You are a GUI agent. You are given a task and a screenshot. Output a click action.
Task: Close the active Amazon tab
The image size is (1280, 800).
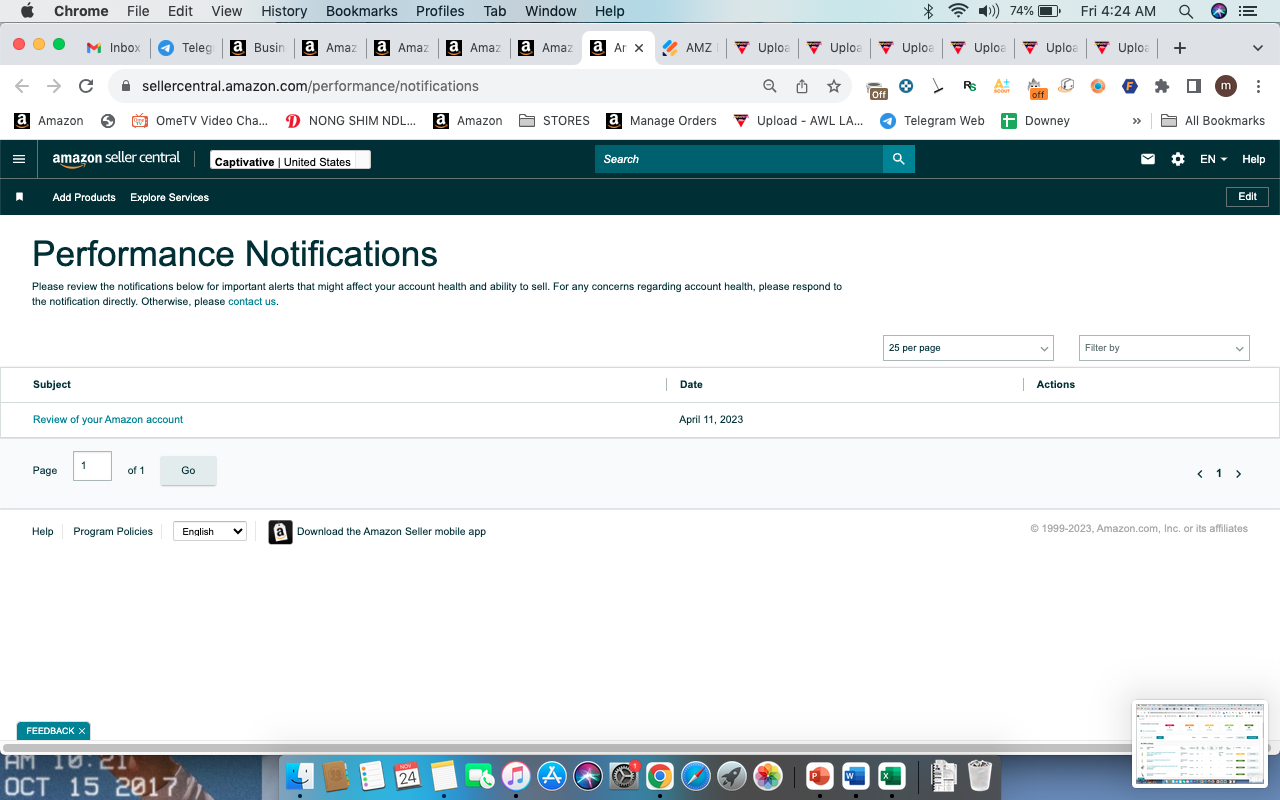639,48
